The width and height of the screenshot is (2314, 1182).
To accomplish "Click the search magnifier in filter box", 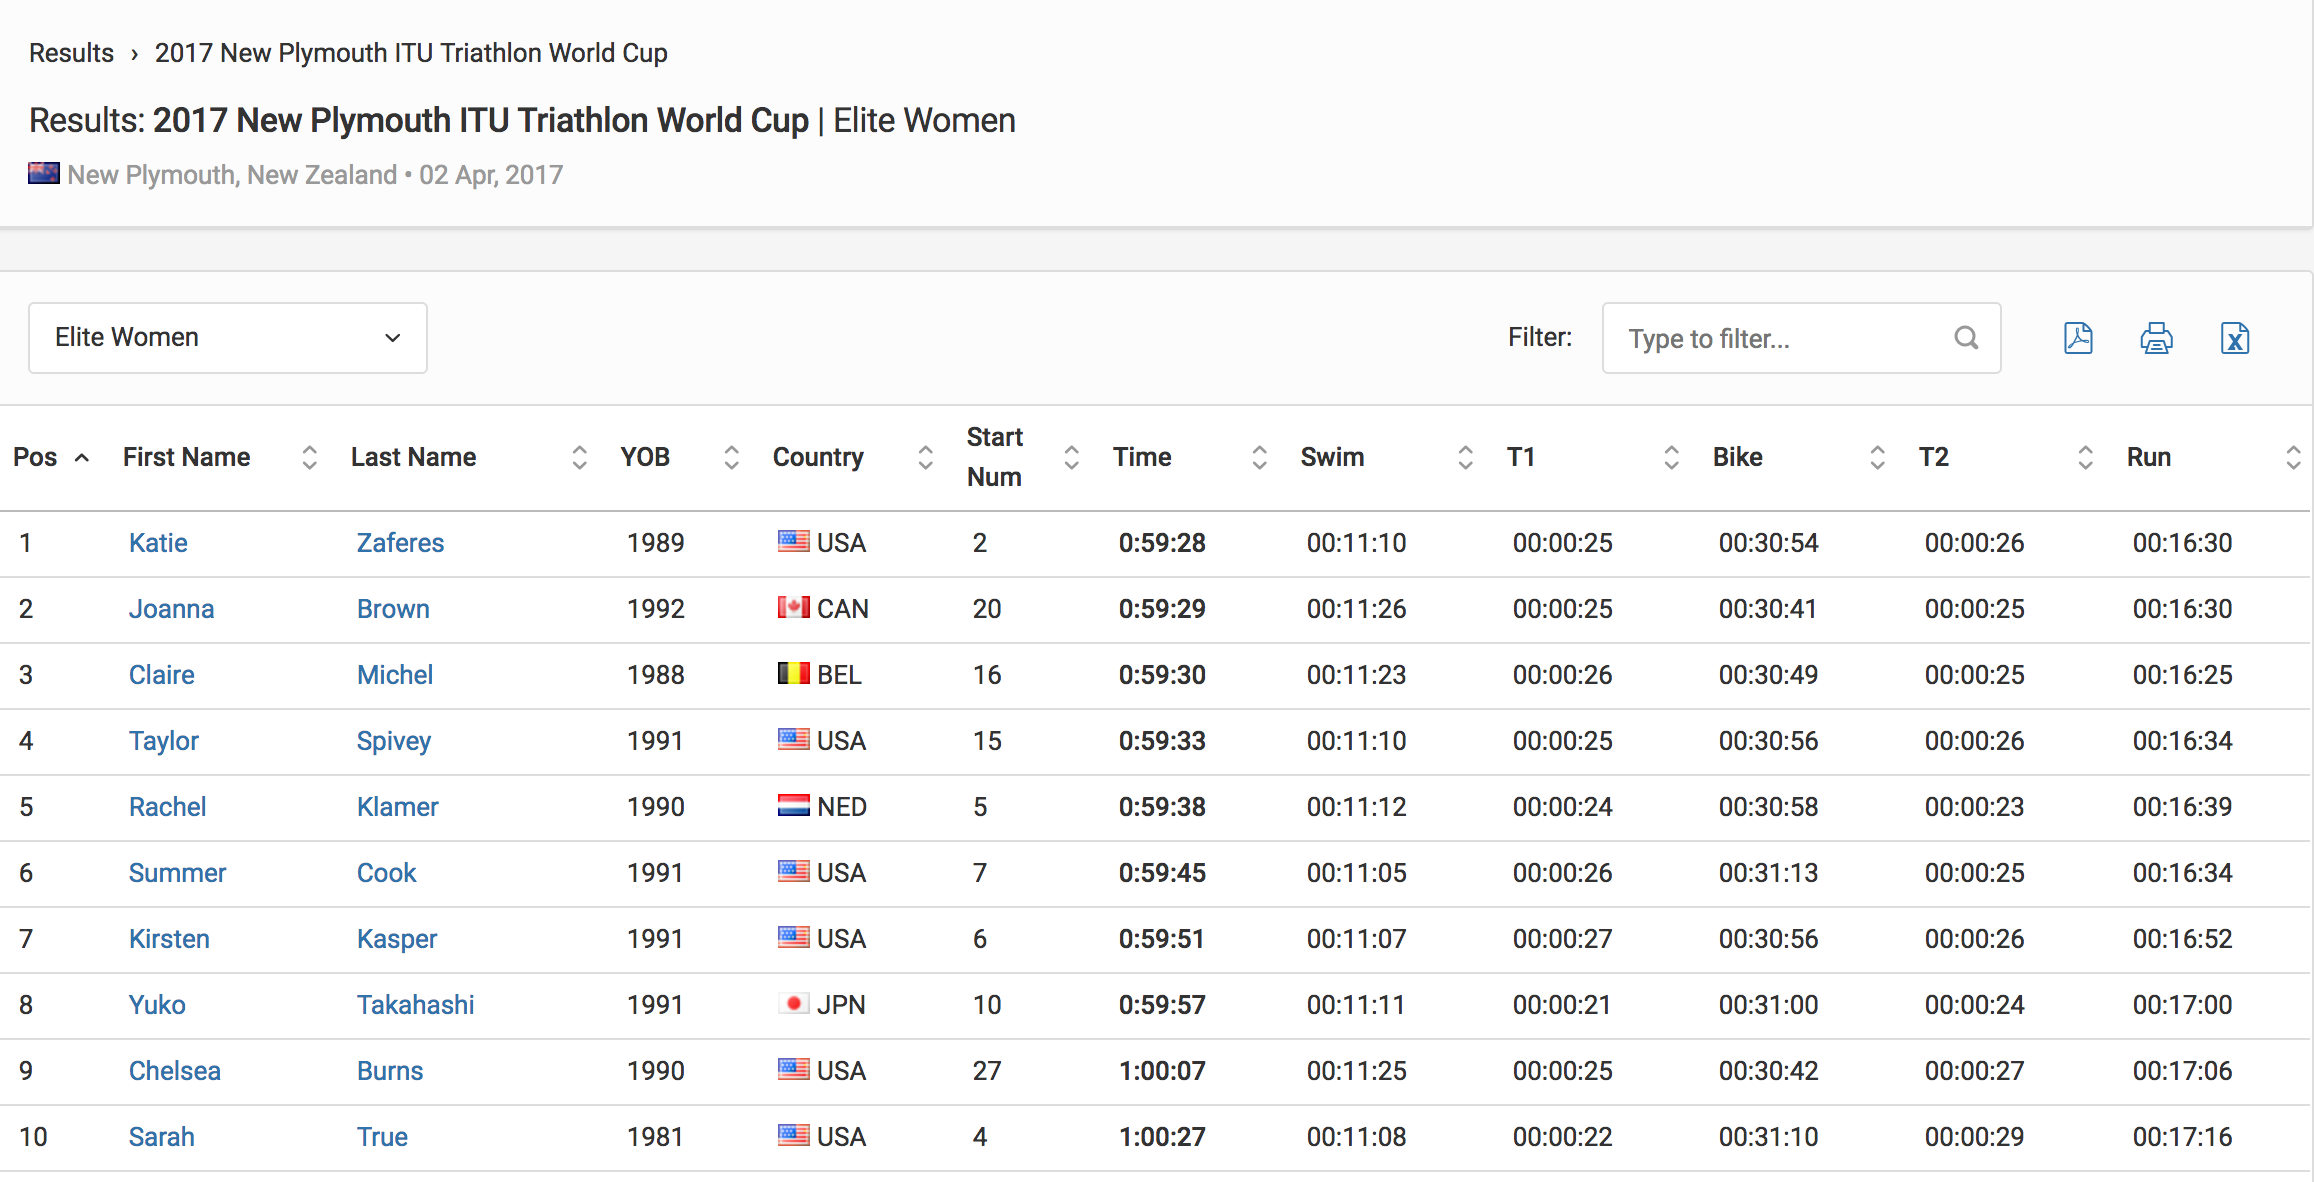I will coord(1966,338).
